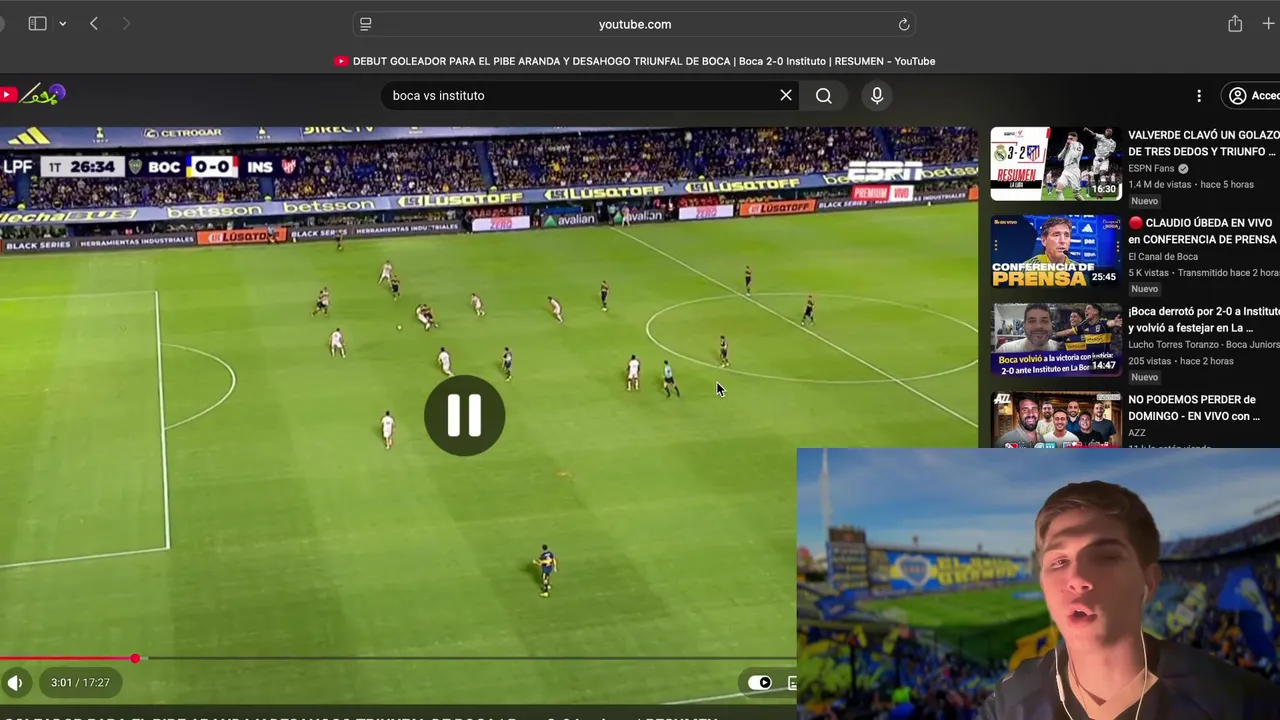Focus the youtube.com address bar
The height and width of the screenshot is (720, 1280).
(x=634, y=24)
